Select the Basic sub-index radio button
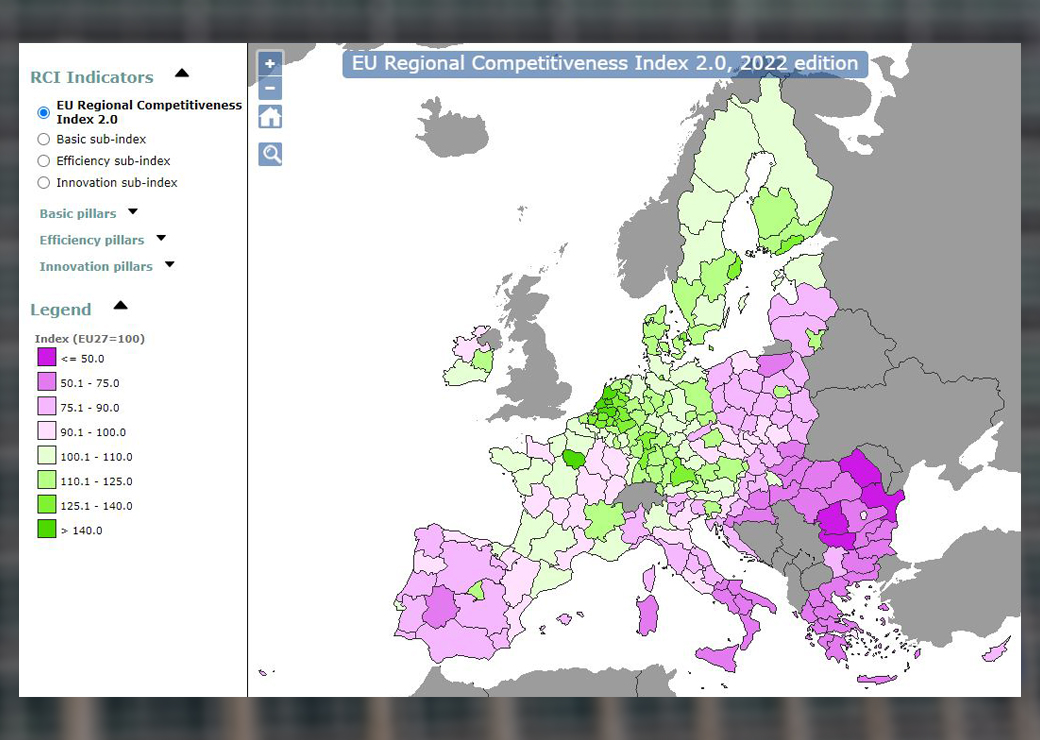The width and height of the screenshot is (1040, 740). click(x=44, y=139)
